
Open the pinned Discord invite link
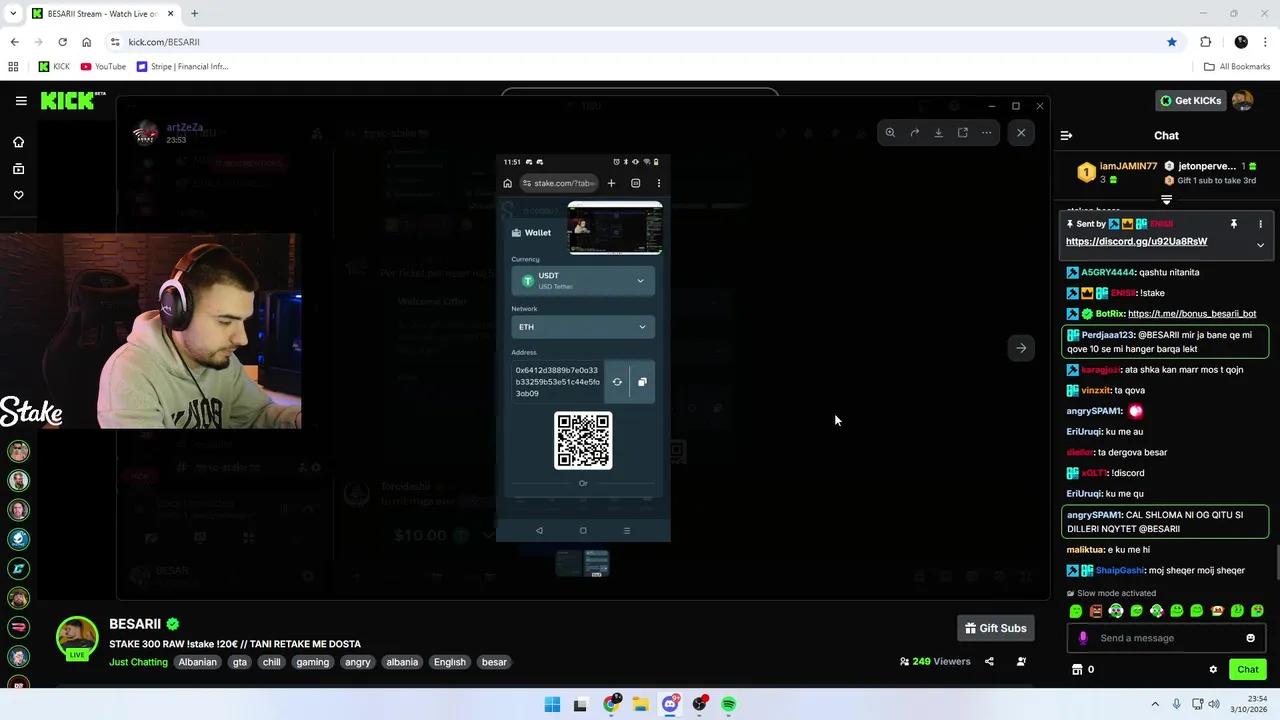point(1136,241)
